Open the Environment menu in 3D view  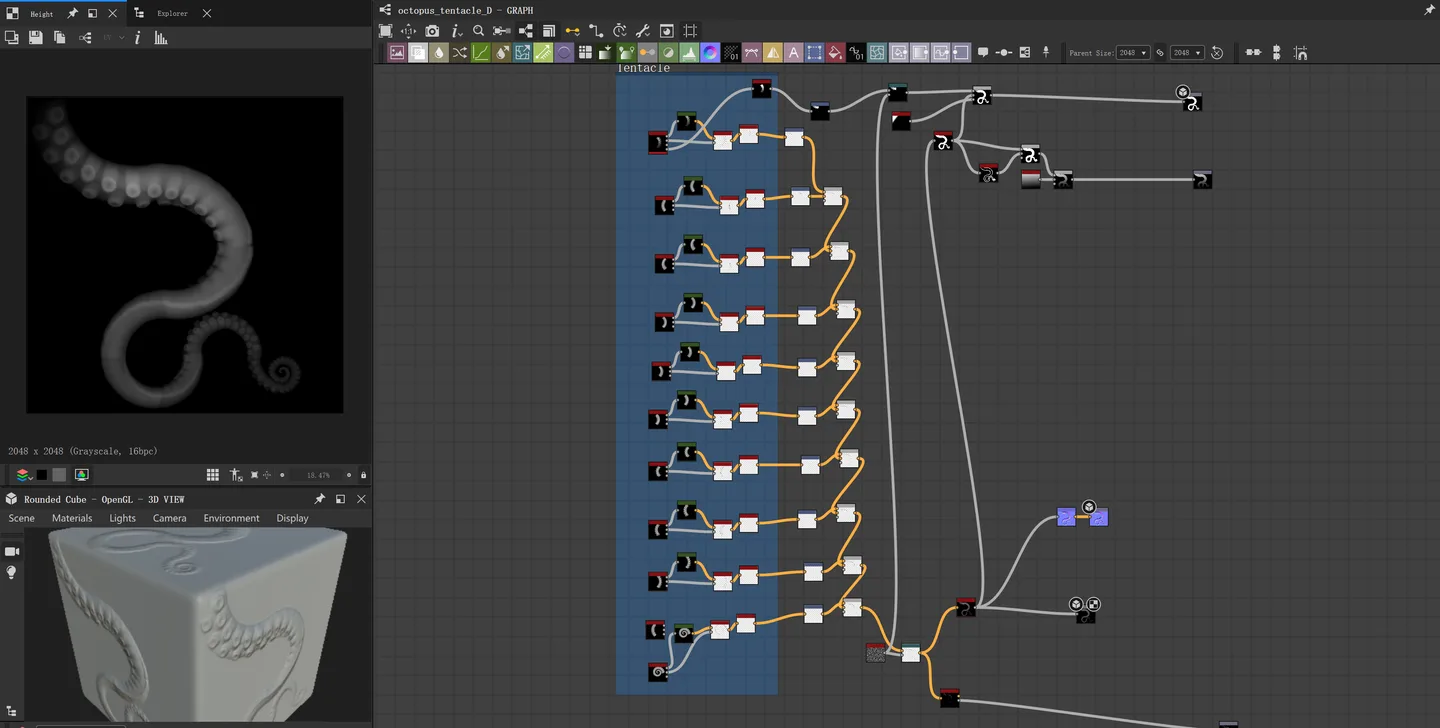pyautogui.click(x=232, y=518)
